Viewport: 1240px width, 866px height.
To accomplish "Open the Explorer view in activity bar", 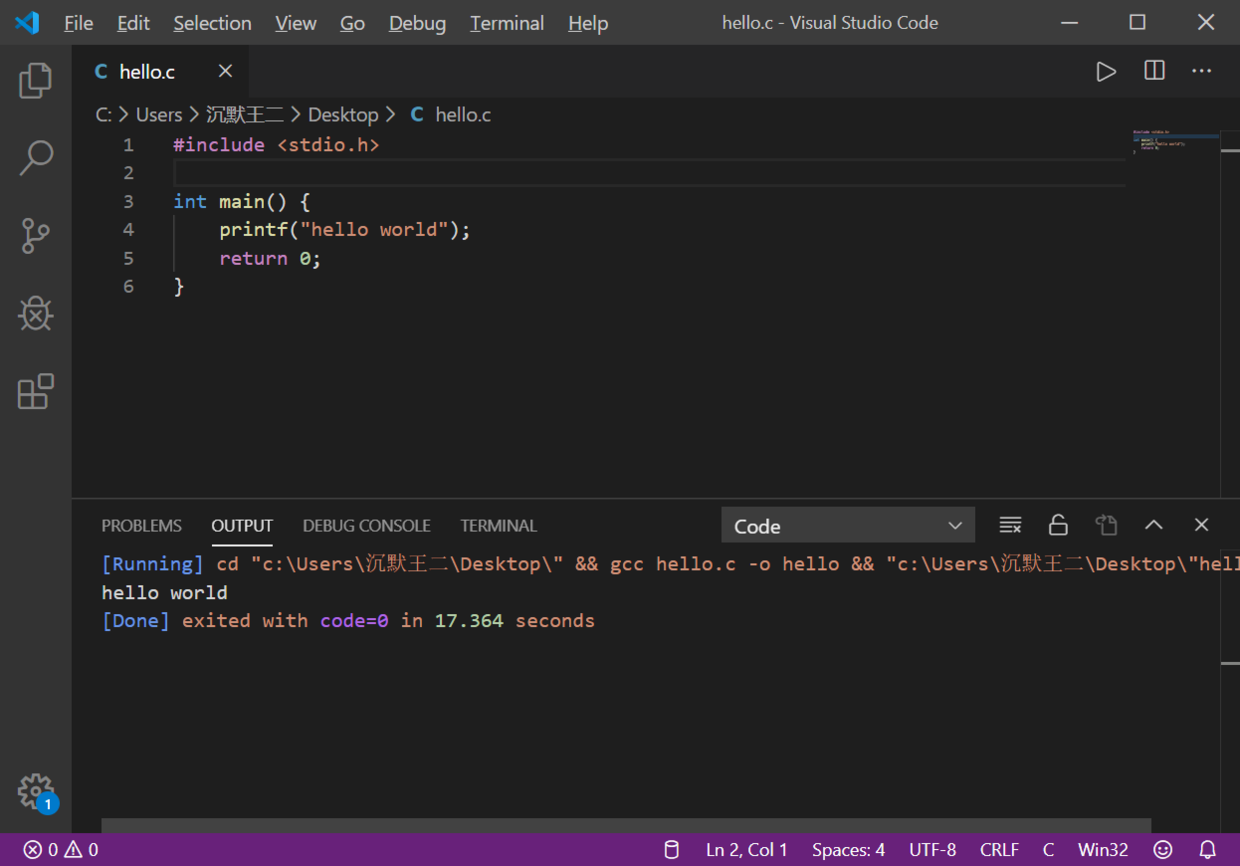I will (36, 81).
